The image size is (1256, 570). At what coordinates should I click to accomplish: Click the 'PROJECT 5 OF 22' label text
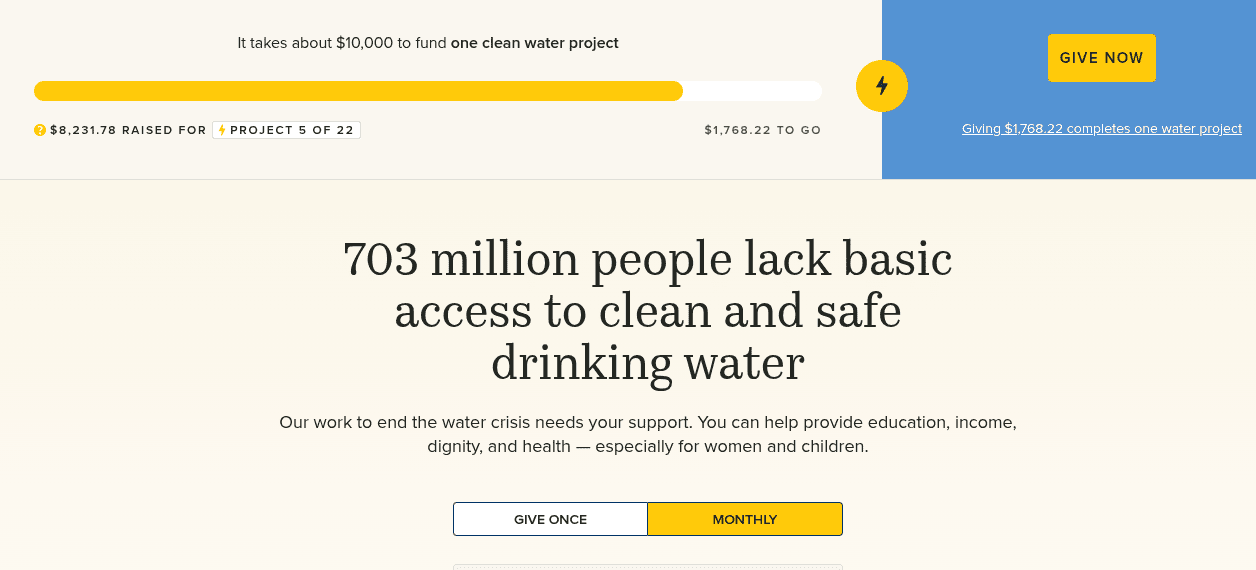tap(292, 130)
